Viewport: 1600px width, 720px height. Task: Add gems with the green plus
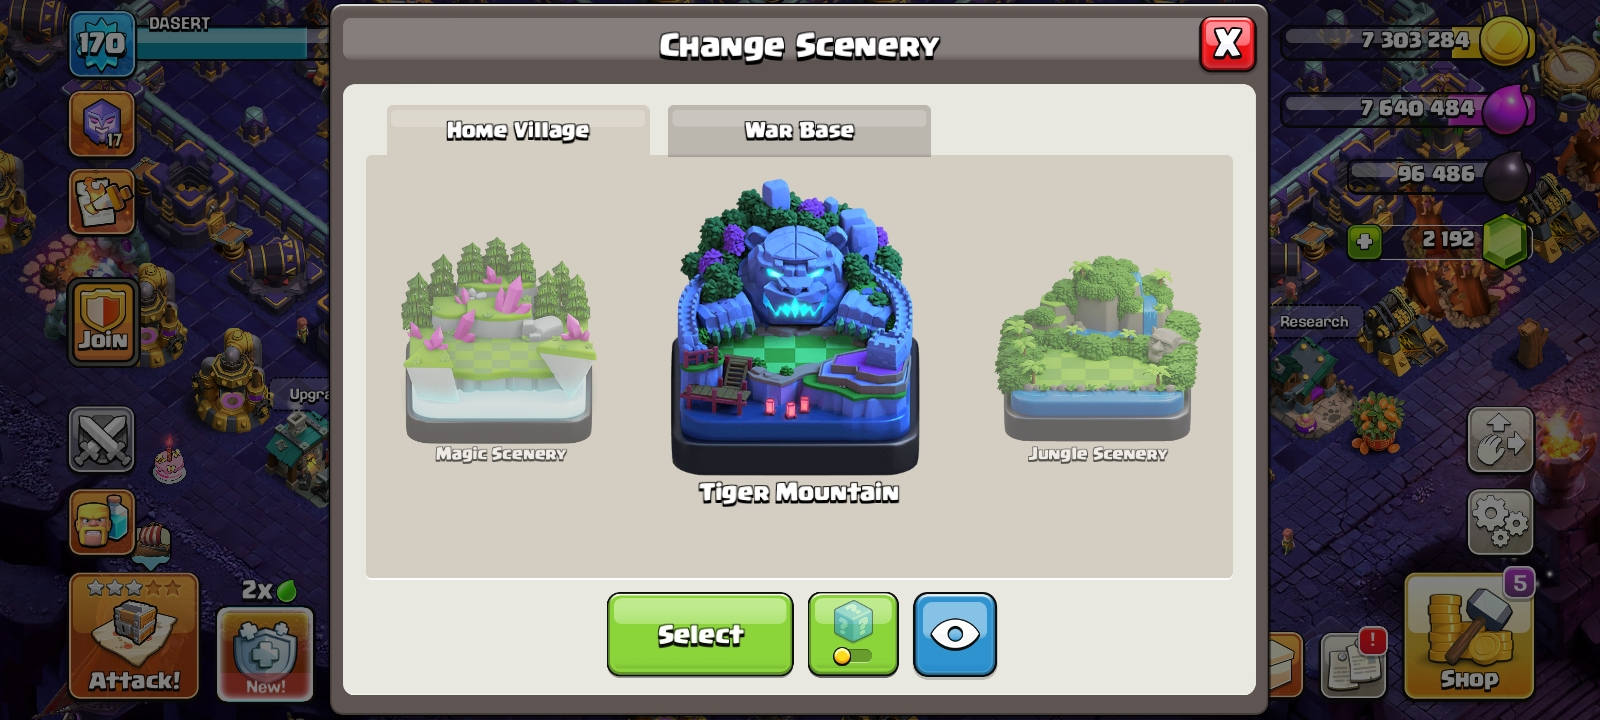[1364, 241]
